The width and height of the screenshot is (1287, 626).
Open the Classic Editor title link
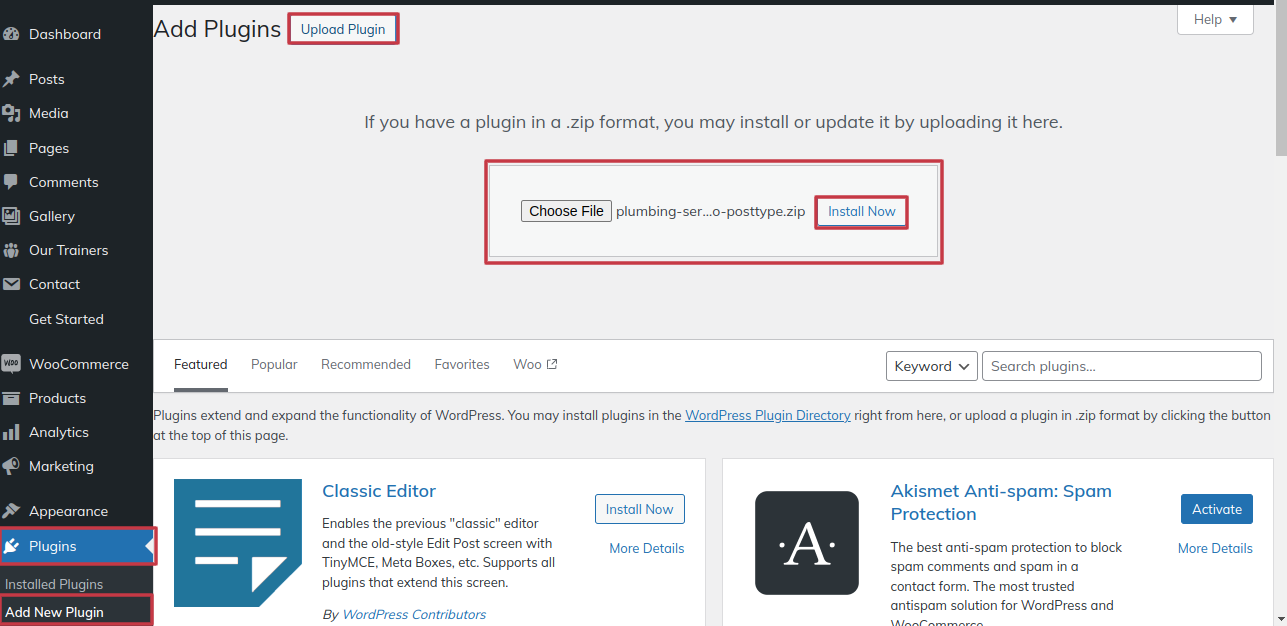(x=379, y=491)
